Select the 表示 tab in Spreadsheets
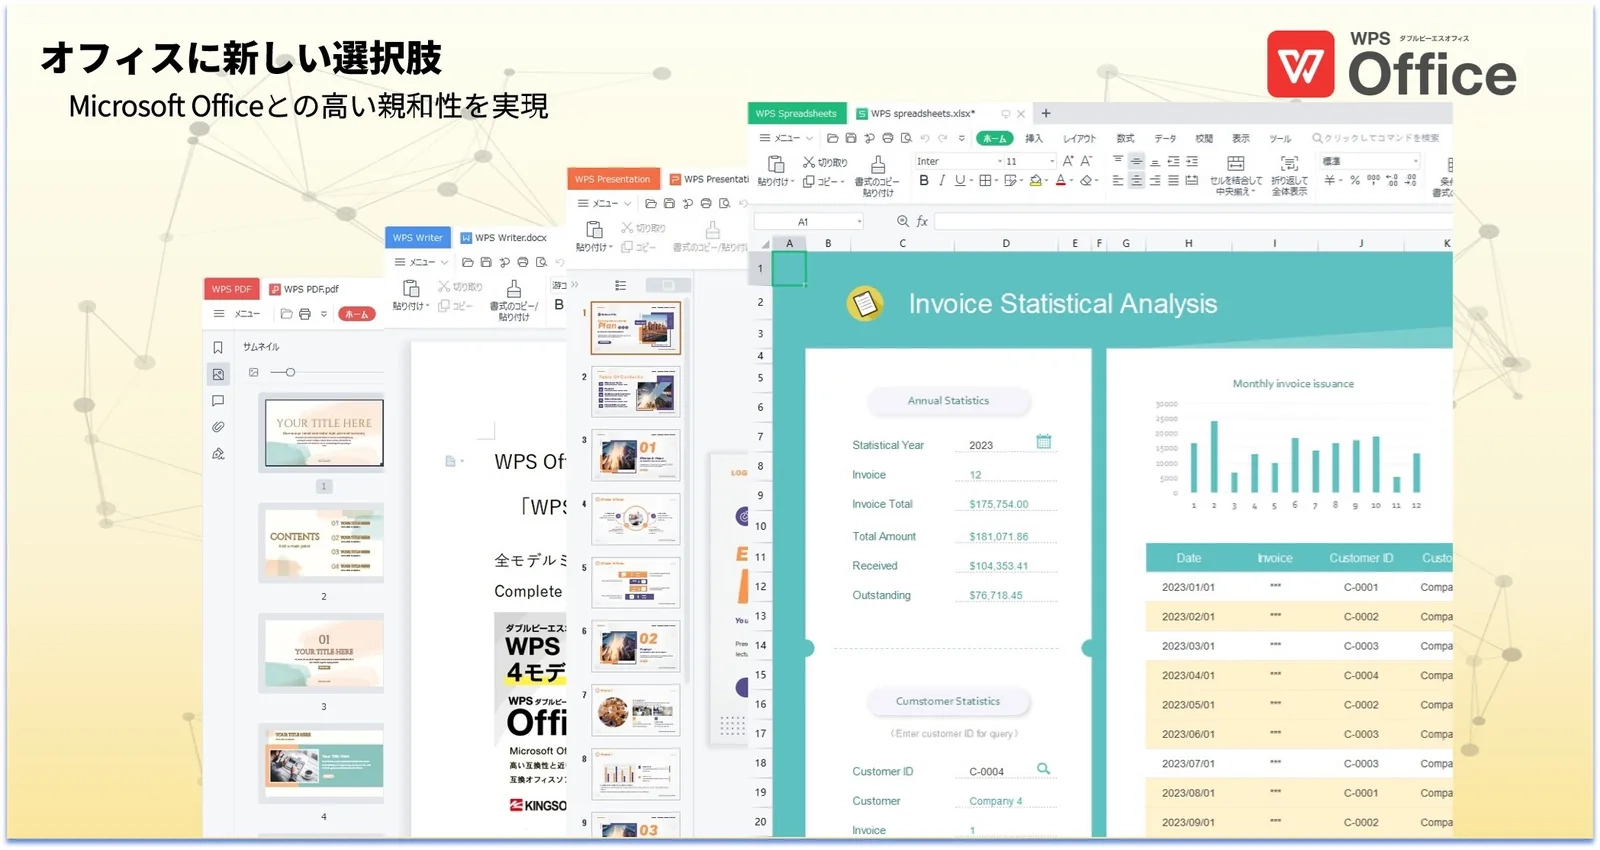The width and height of the screenshot is (1600, 850). coord(1241,138)
